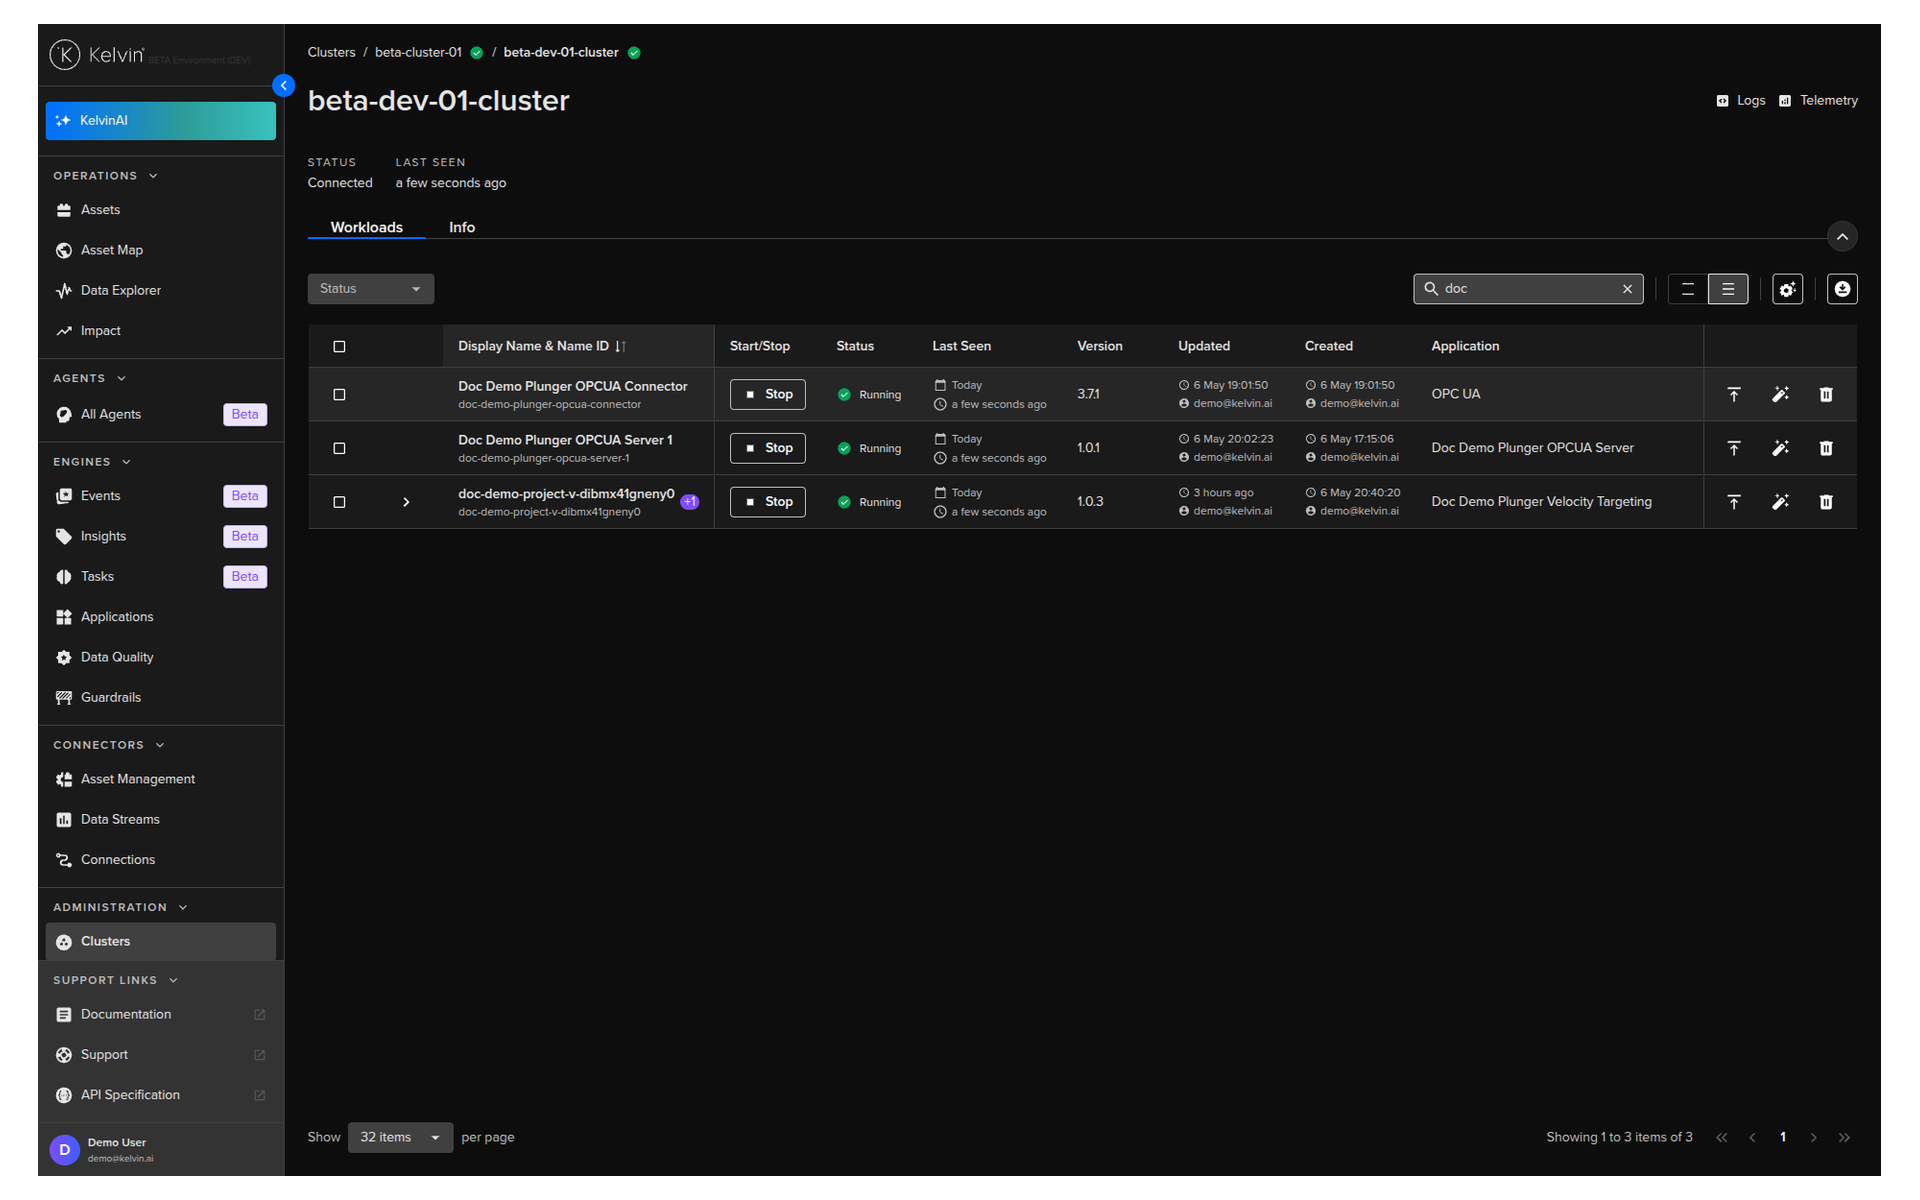Collapse the Support Links section
Viewport: 1920px width, 1200px height.
tap(116, 980)
